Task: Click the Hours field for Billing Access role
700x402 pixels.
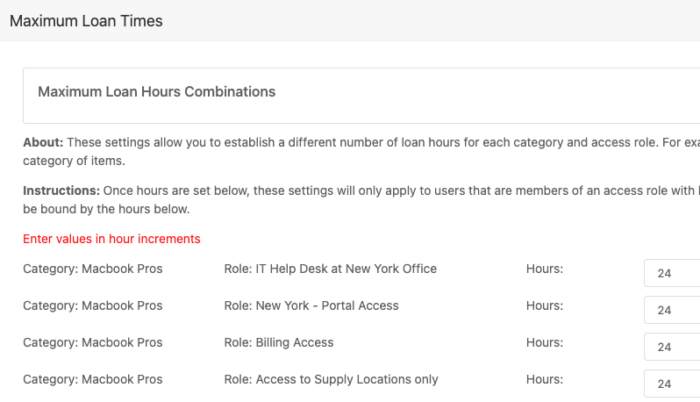Action: [672, 347]
